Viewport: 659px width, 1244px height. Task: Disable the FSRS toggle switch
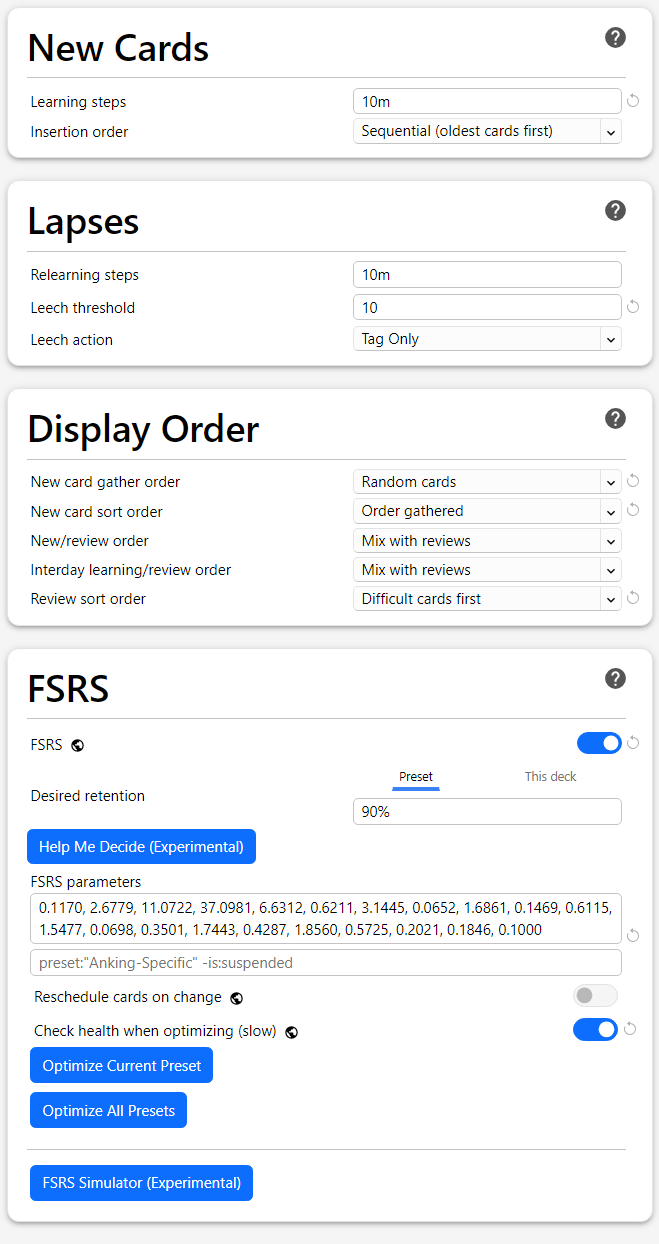pos(598,743)
